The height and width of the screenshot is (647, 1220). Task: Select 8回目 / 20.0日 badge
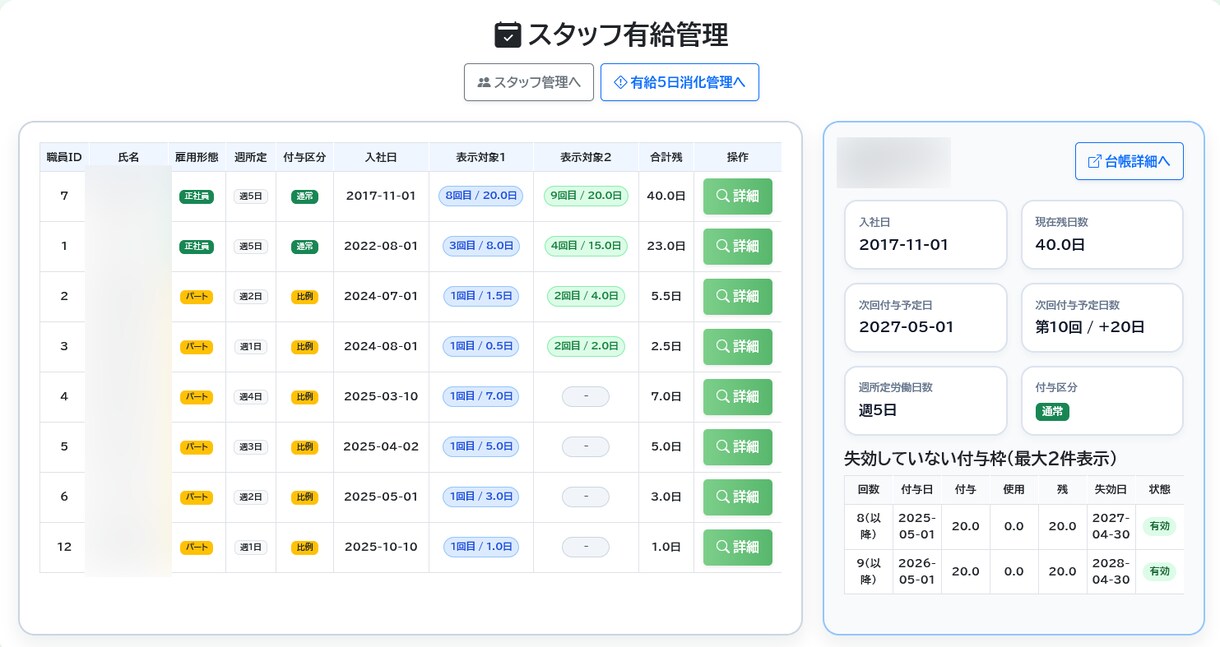pos(481,196)
